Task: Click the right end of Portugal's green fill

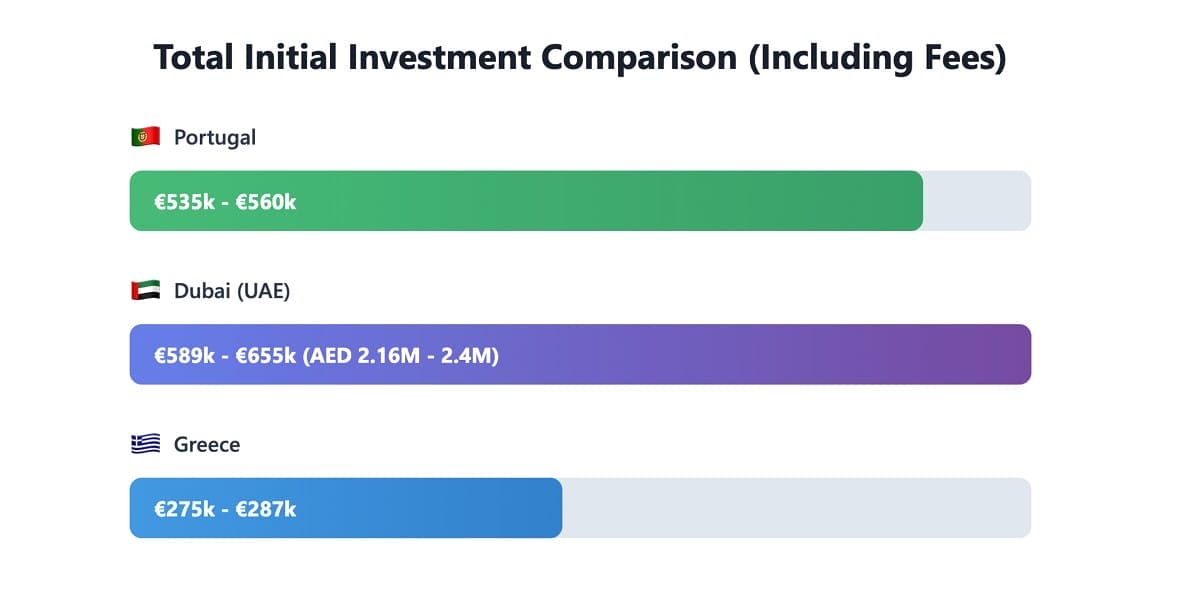Action: (915, 201)
